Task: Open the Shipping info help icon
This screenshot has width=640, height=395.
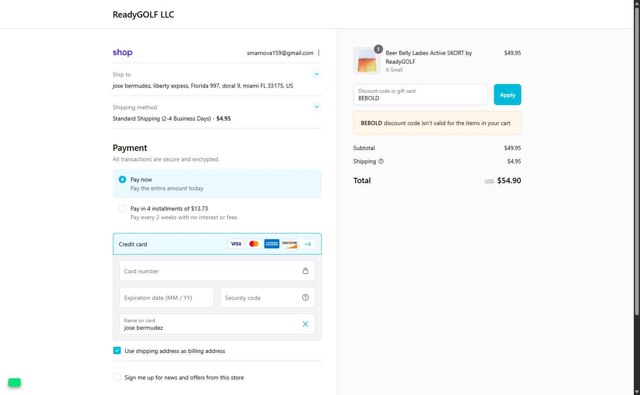Action: [381, 161]
